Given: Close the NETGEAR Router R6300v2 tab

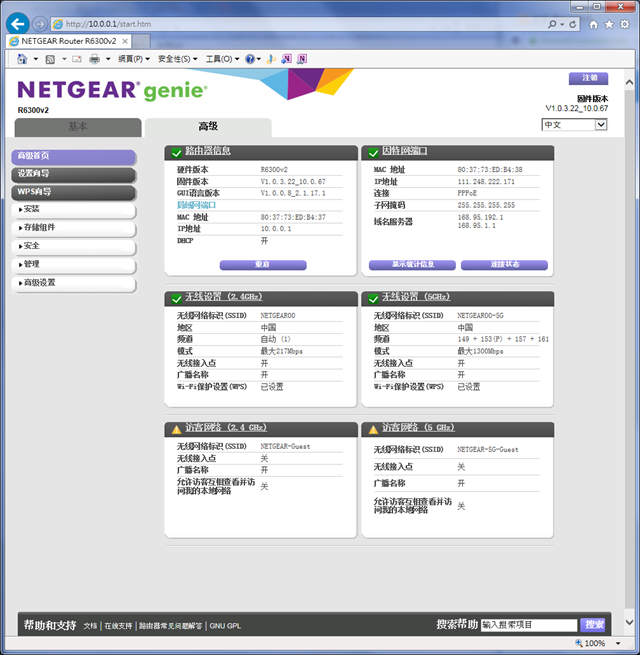Looking at the screenshot, I should (124, 41).
